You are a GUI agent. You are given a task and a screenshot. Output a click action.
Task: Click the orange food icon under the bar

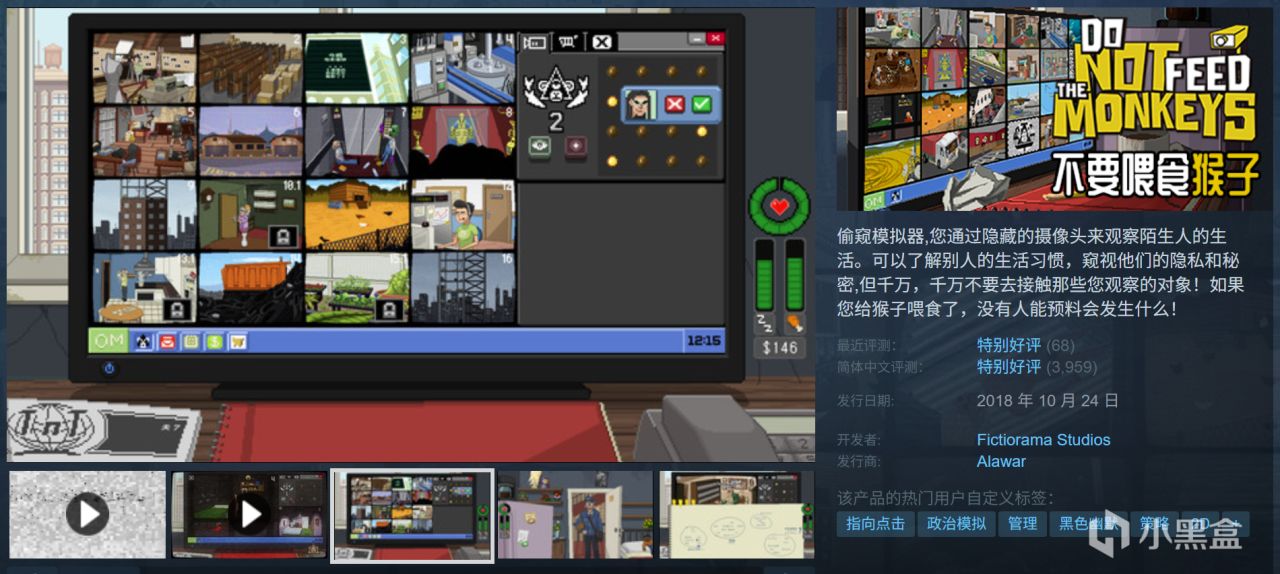[795, 324]
